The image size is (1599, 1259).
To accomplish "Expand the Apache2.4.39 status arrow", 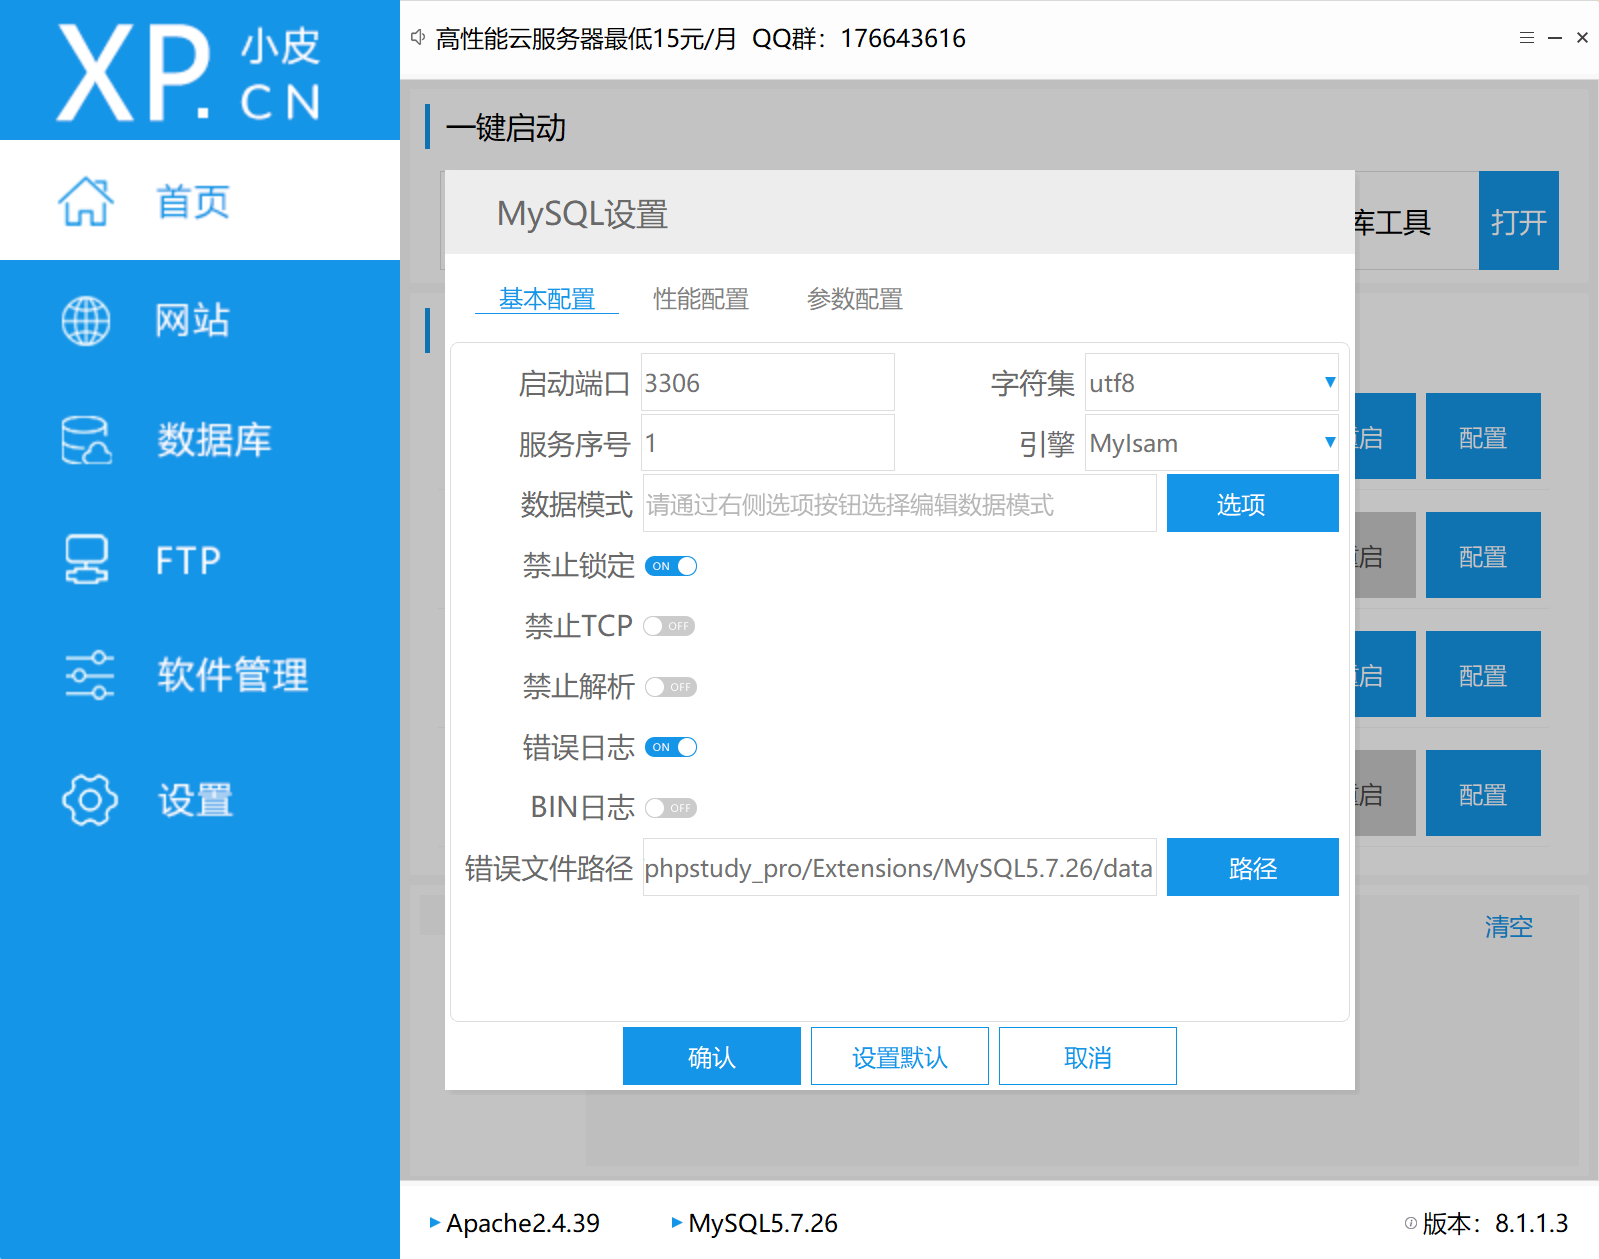I will coord(435,1222).
